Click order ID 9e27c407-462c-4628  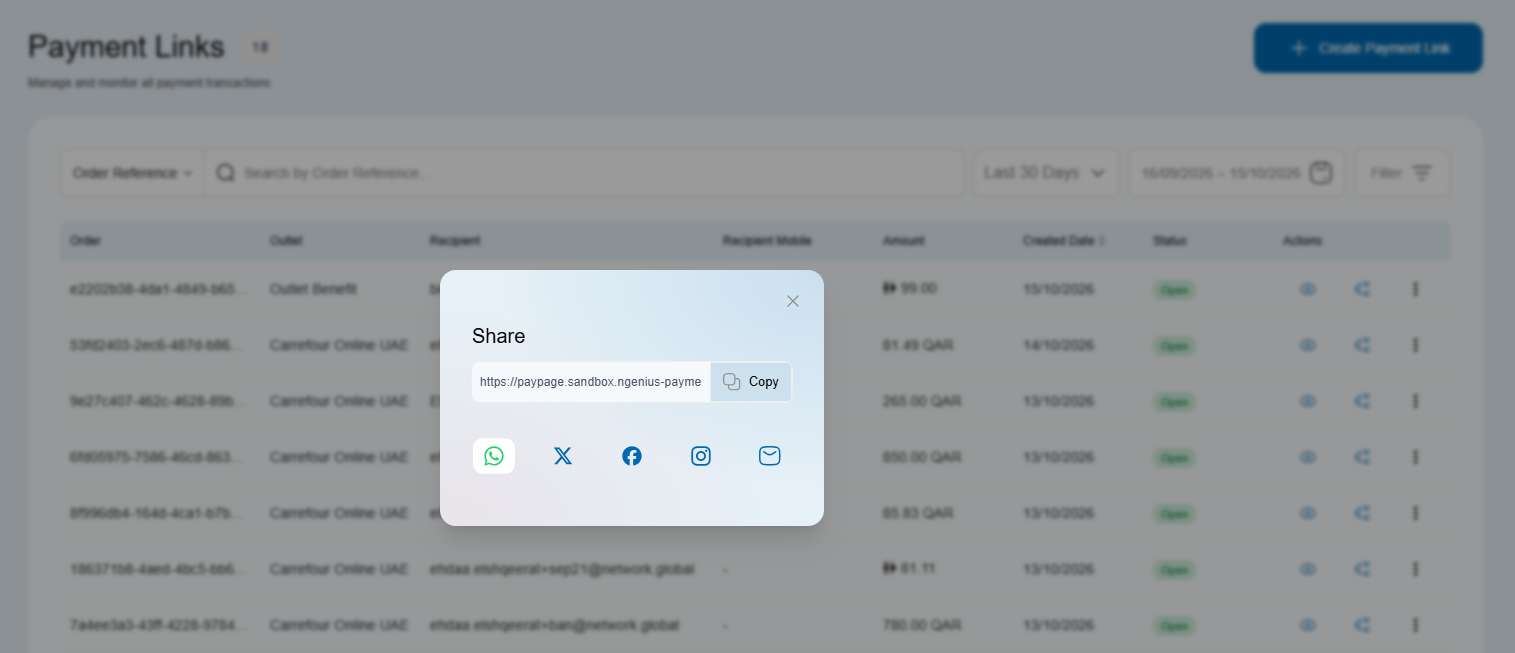[x=157, y=401]
